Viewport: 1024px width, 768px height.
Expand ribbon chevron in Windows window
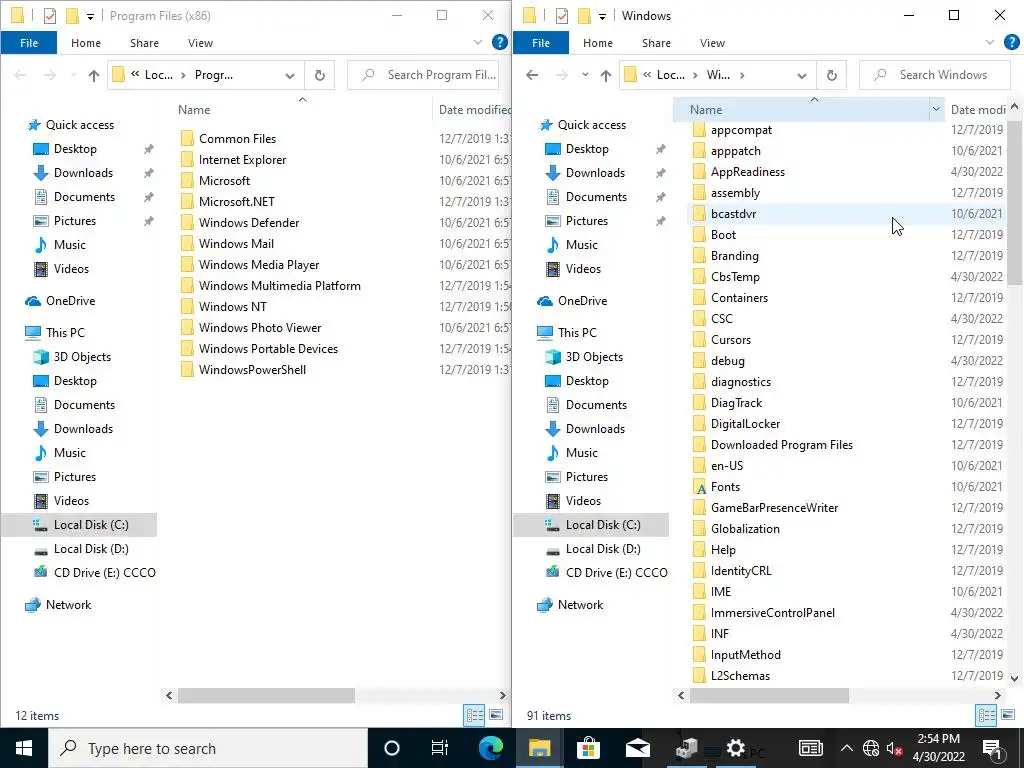point(990,42)
